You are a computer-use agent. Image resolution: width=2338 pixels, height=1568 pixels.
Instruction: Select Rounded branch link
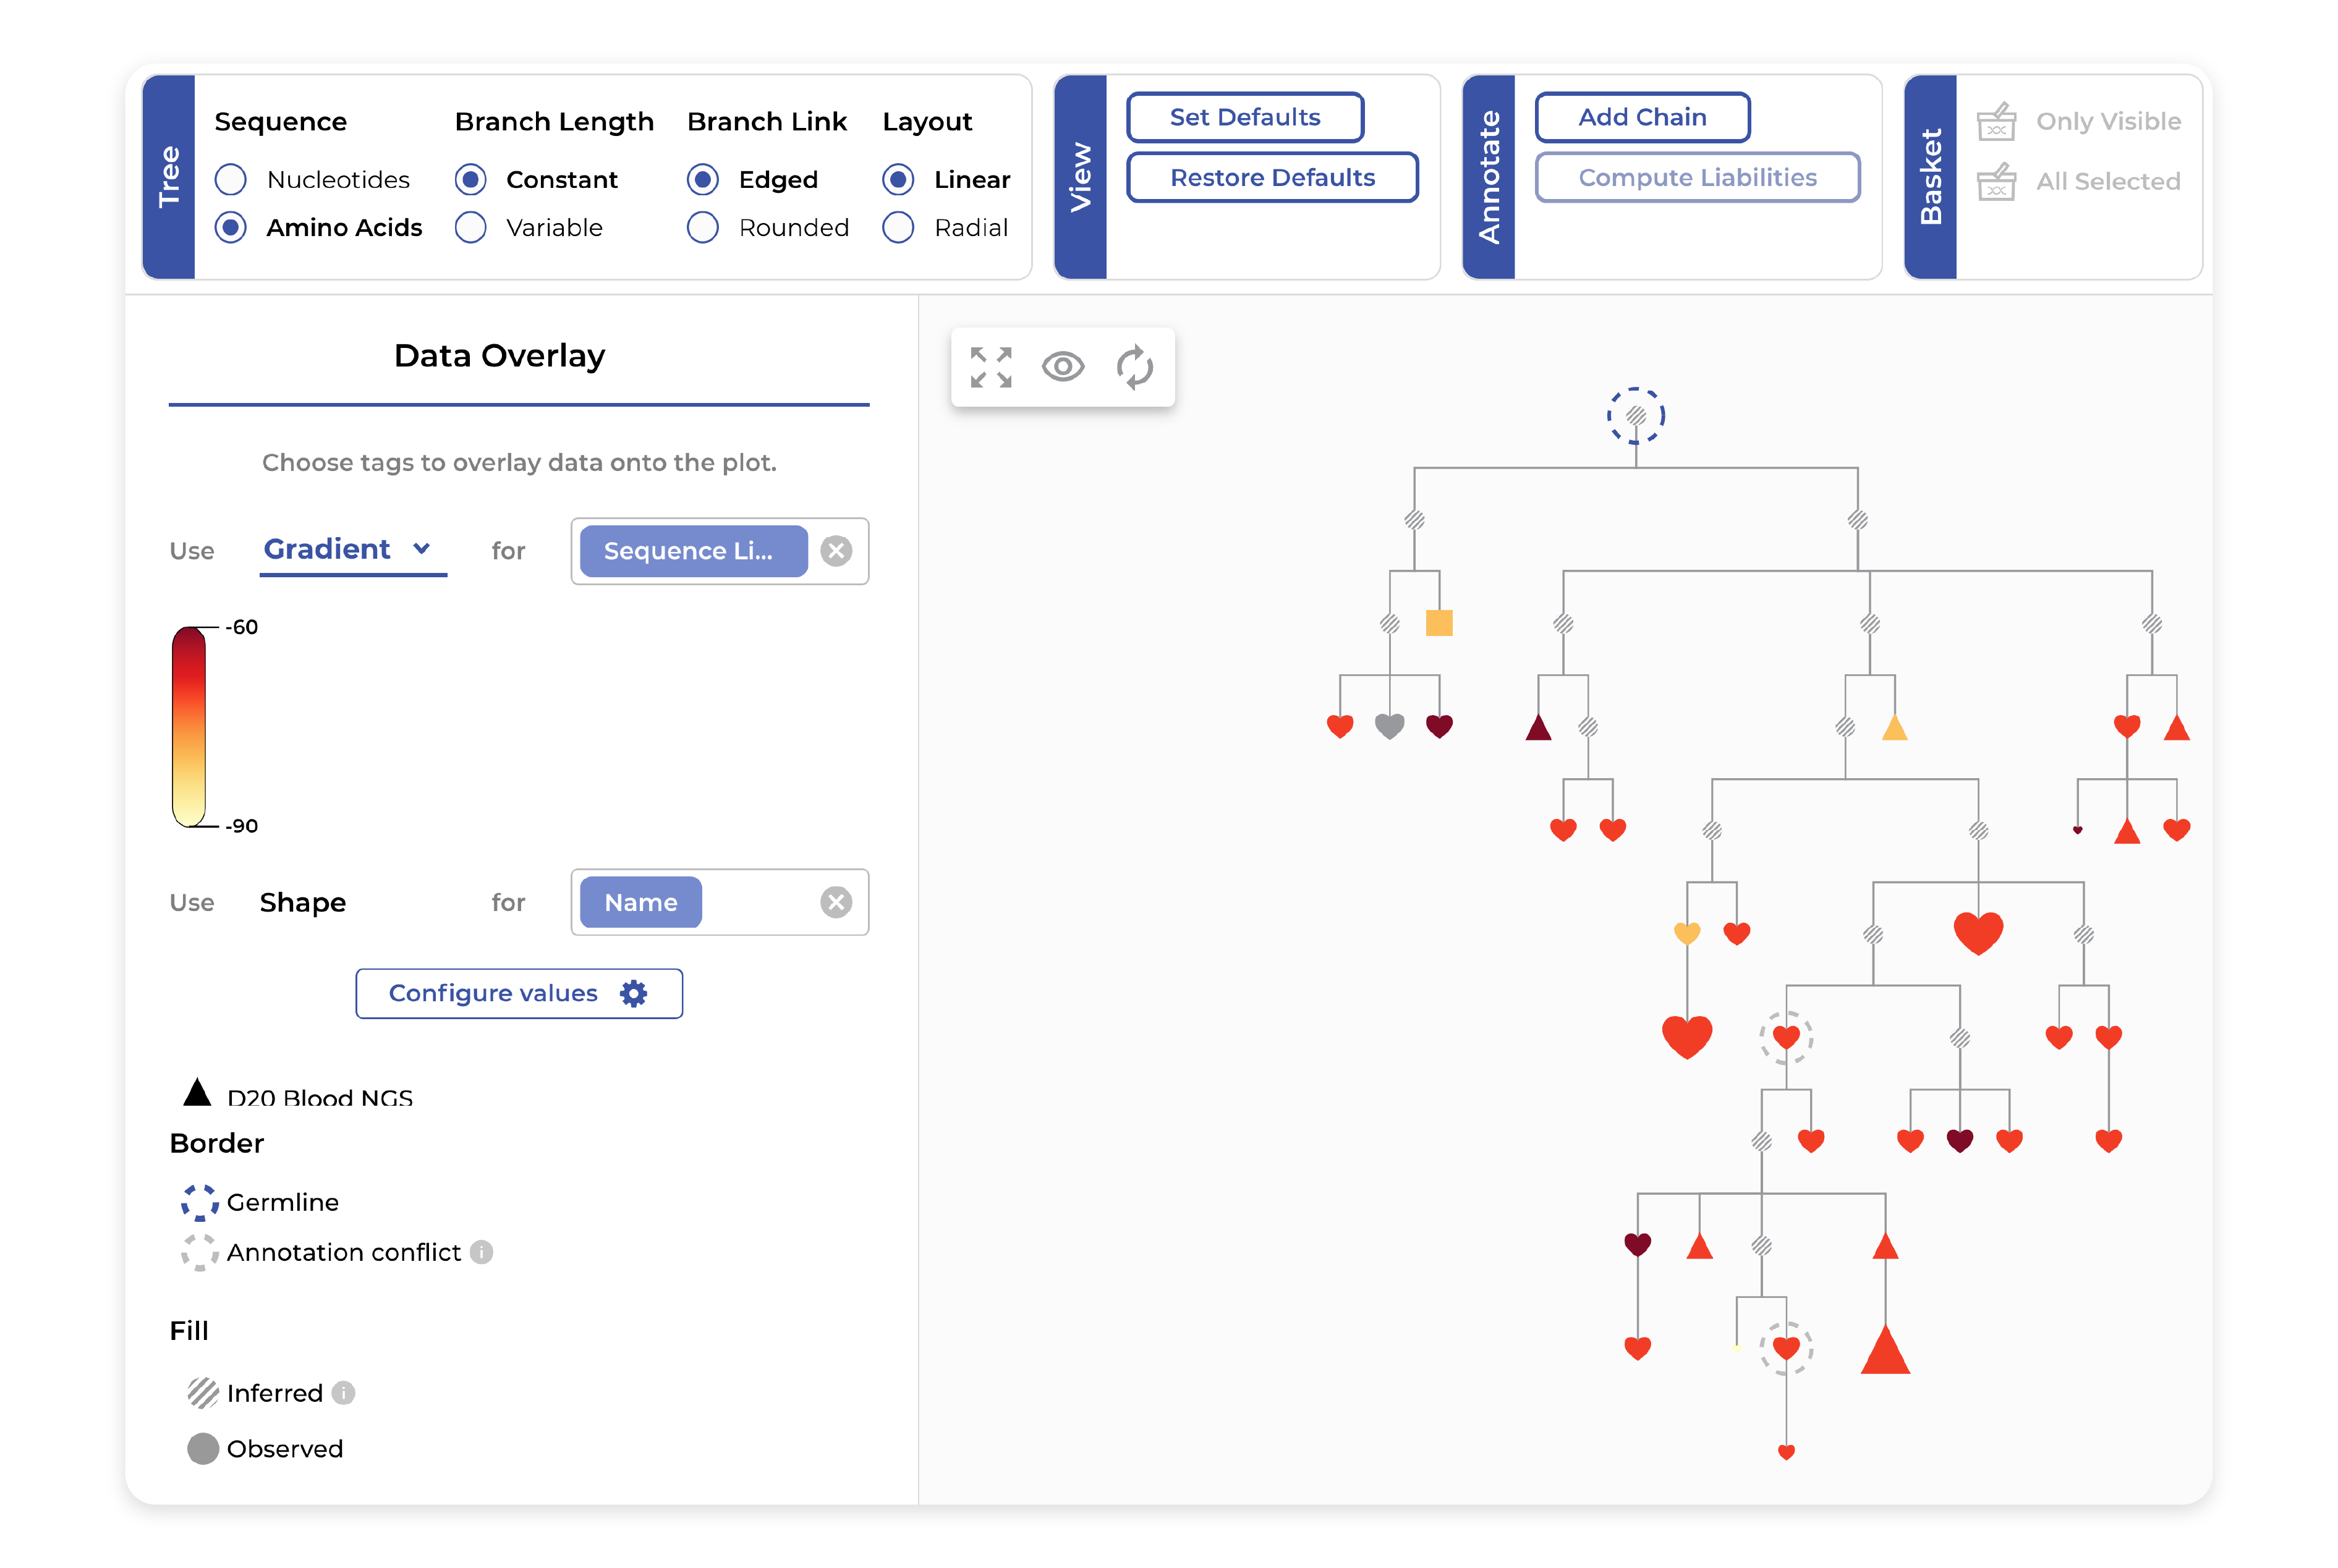tap(702, 227)
